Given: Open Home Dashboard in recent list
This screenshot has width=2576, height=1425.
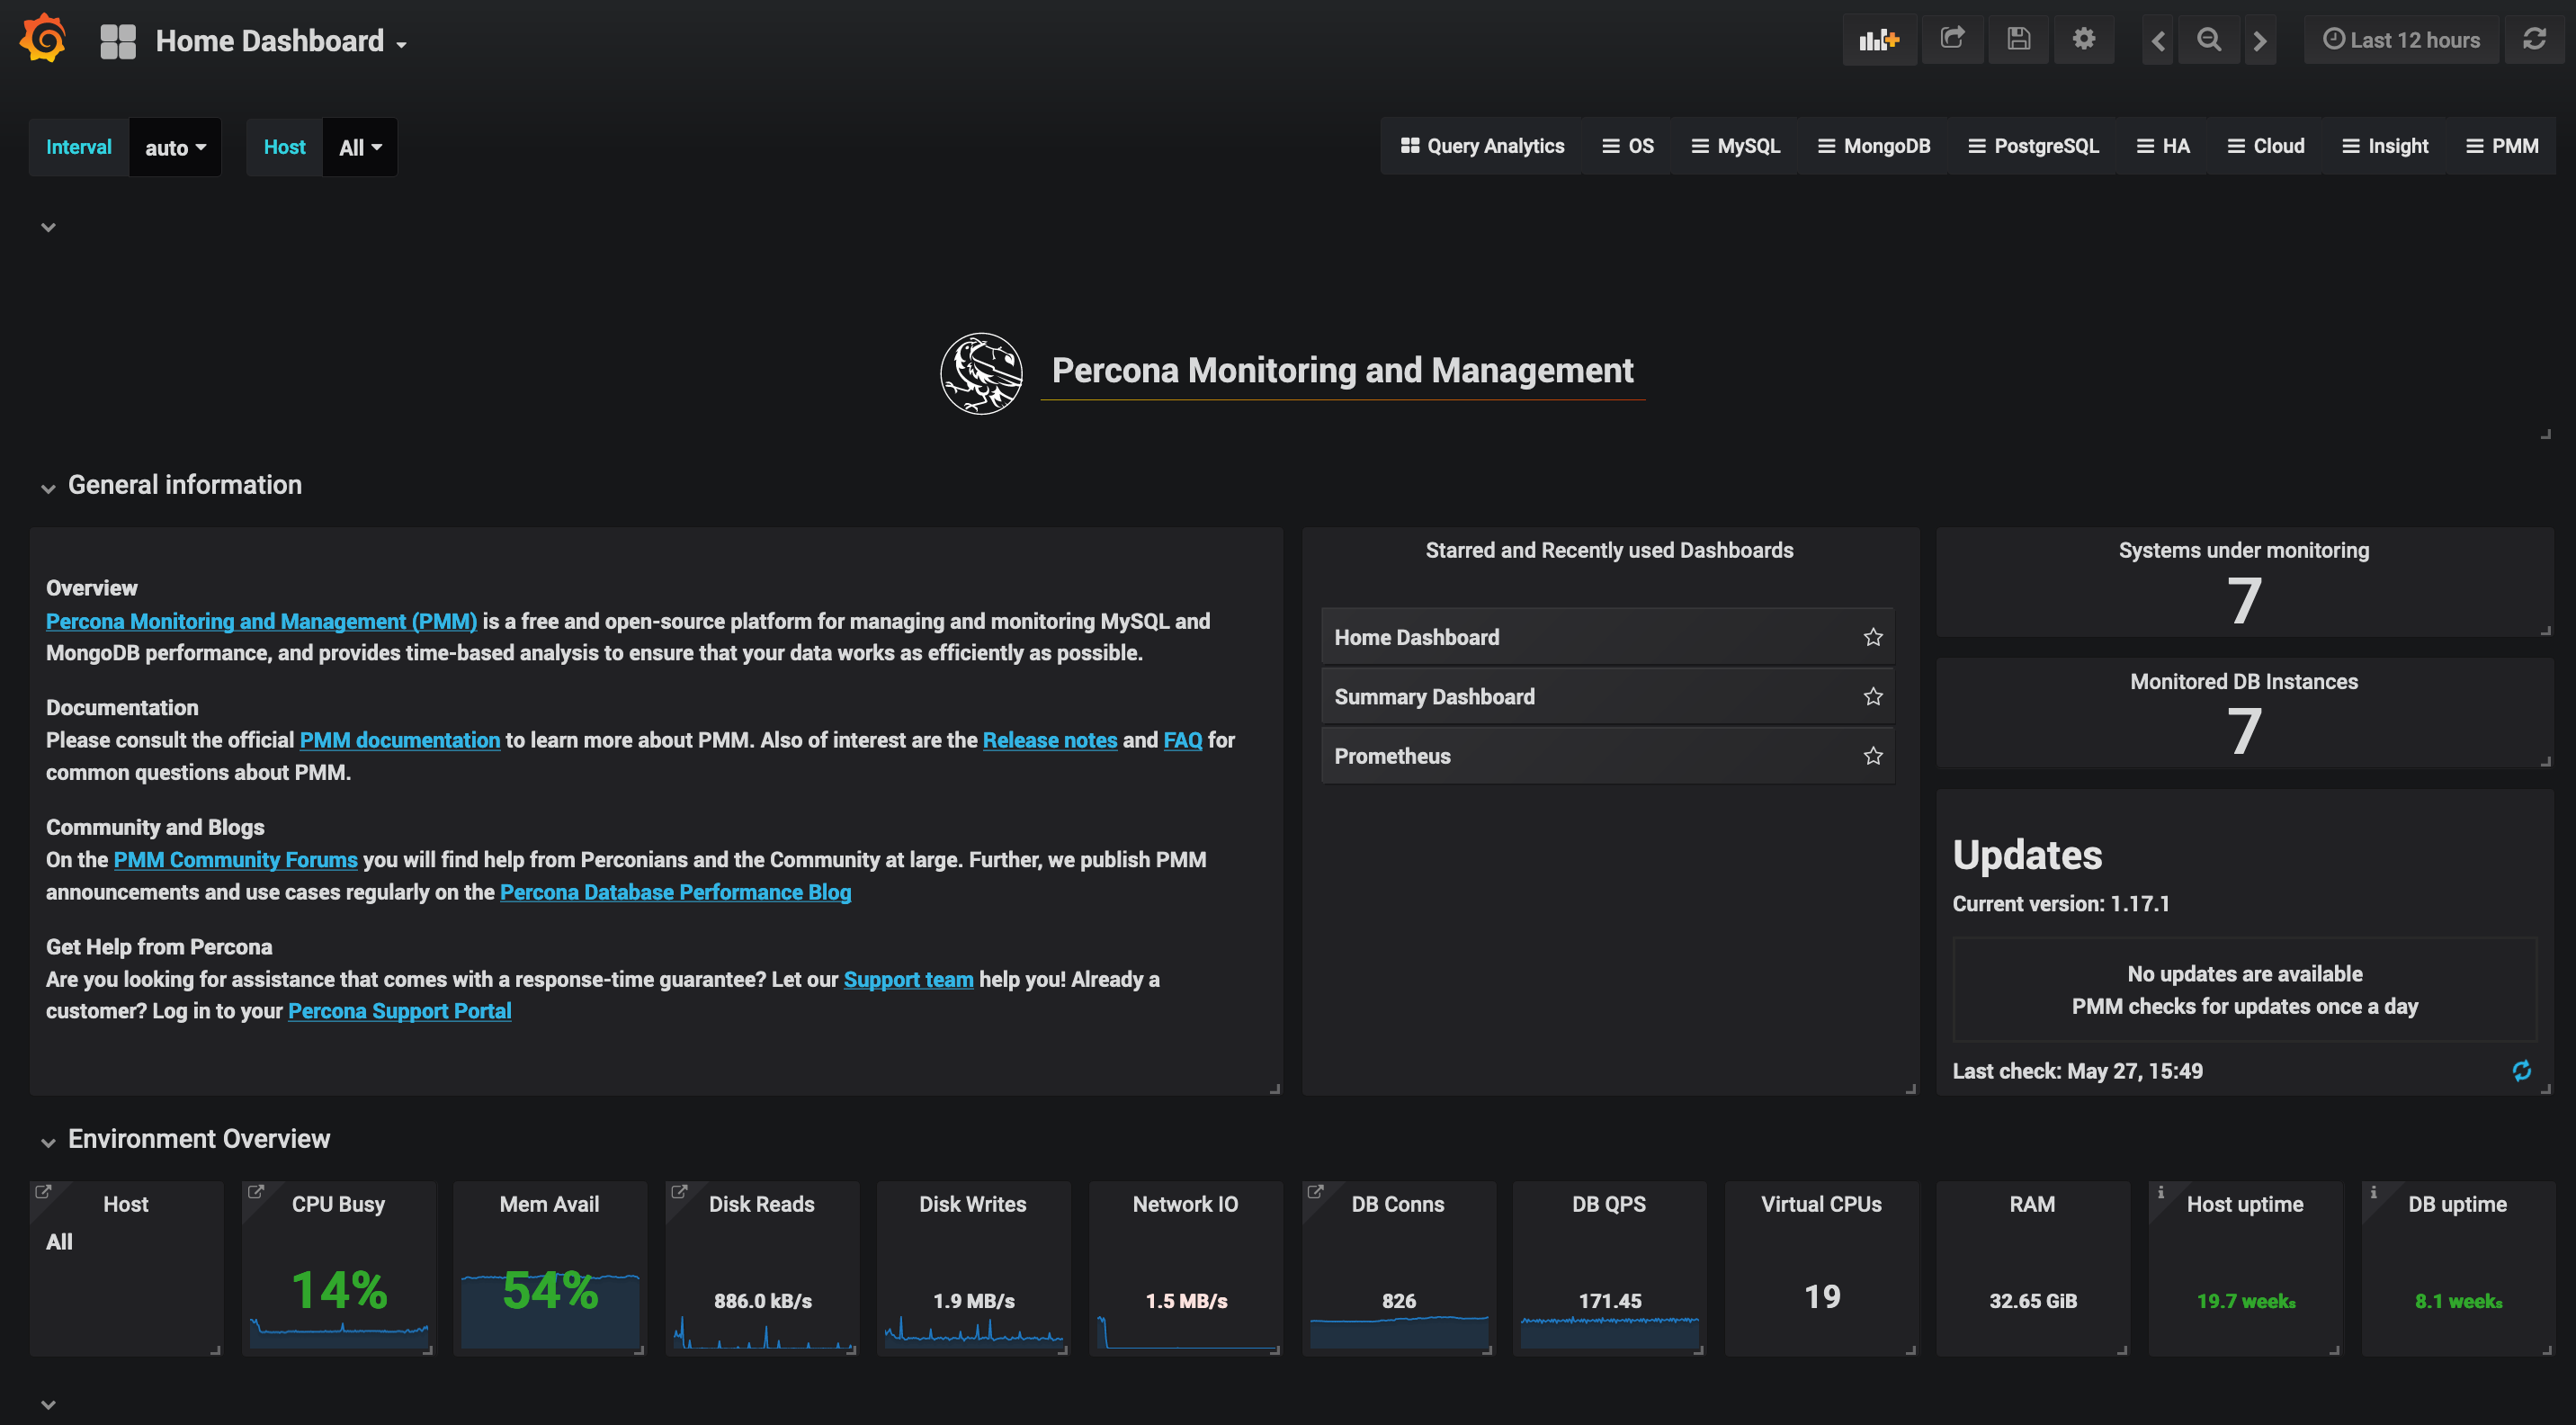Looking at the screenshot, I should tap(1607, 637).
